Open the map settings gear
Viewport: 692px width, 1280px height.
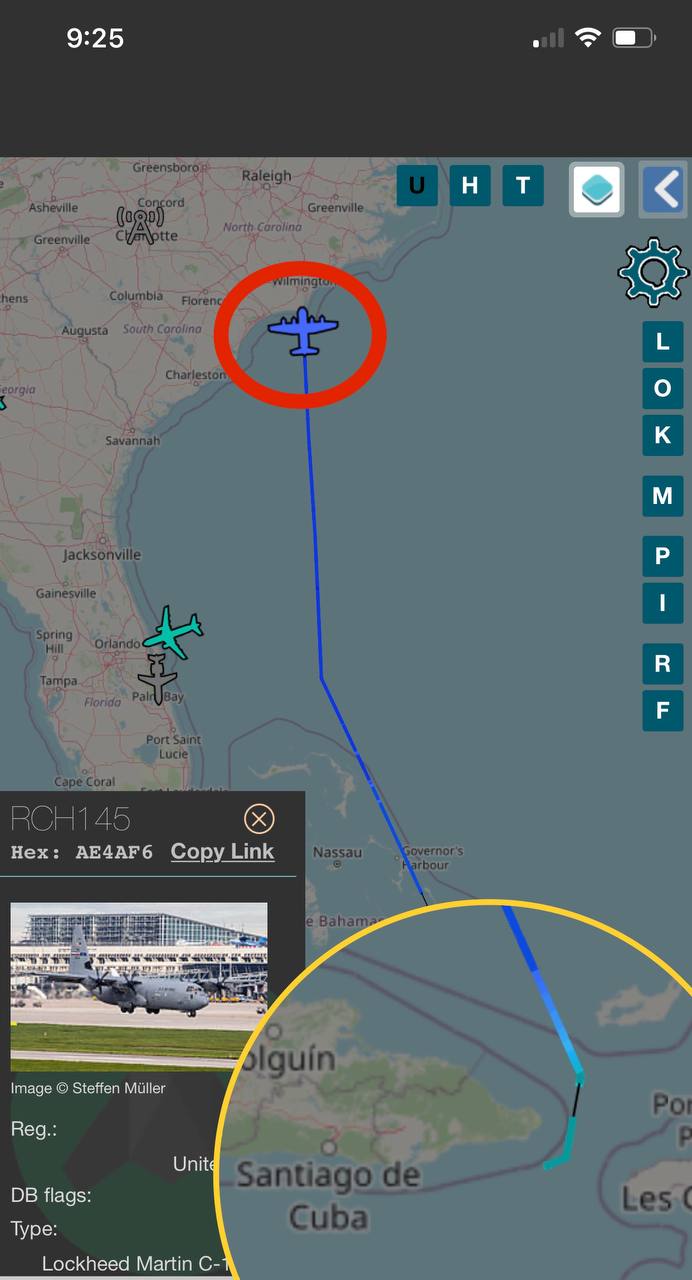coord(653,272)
